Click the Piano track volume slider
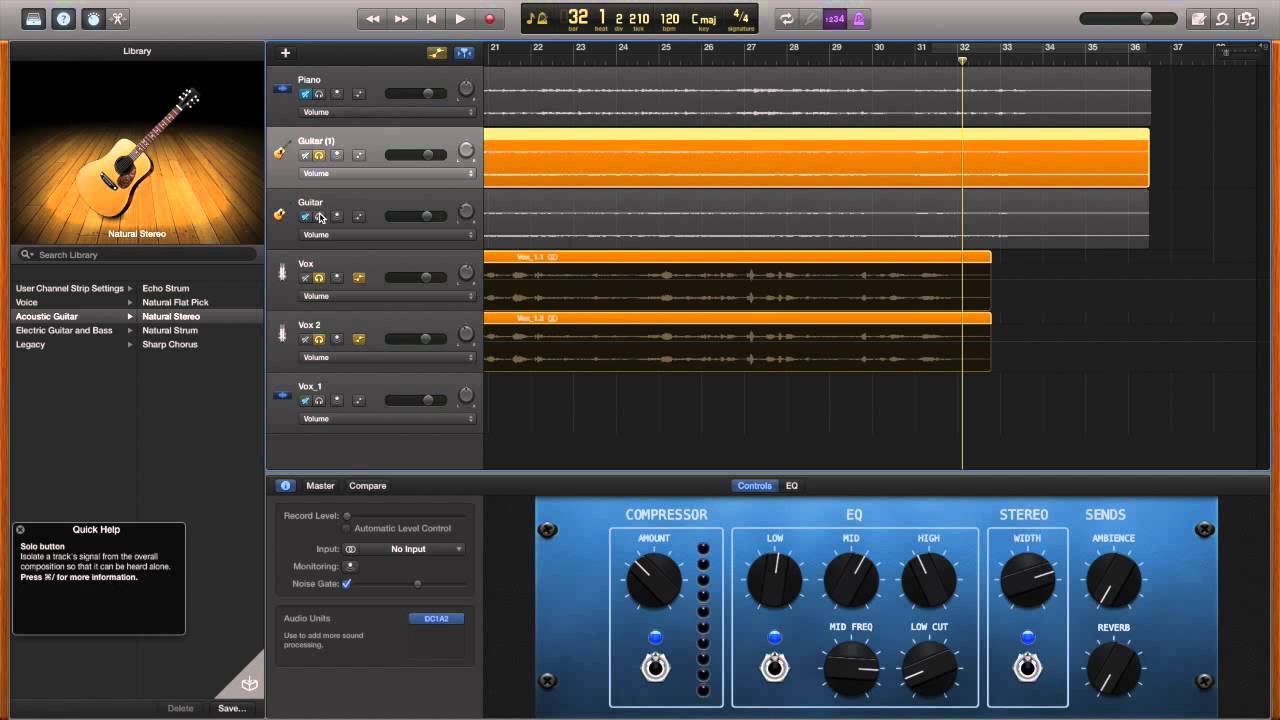Screen dimensions: 1280x720 416,94
